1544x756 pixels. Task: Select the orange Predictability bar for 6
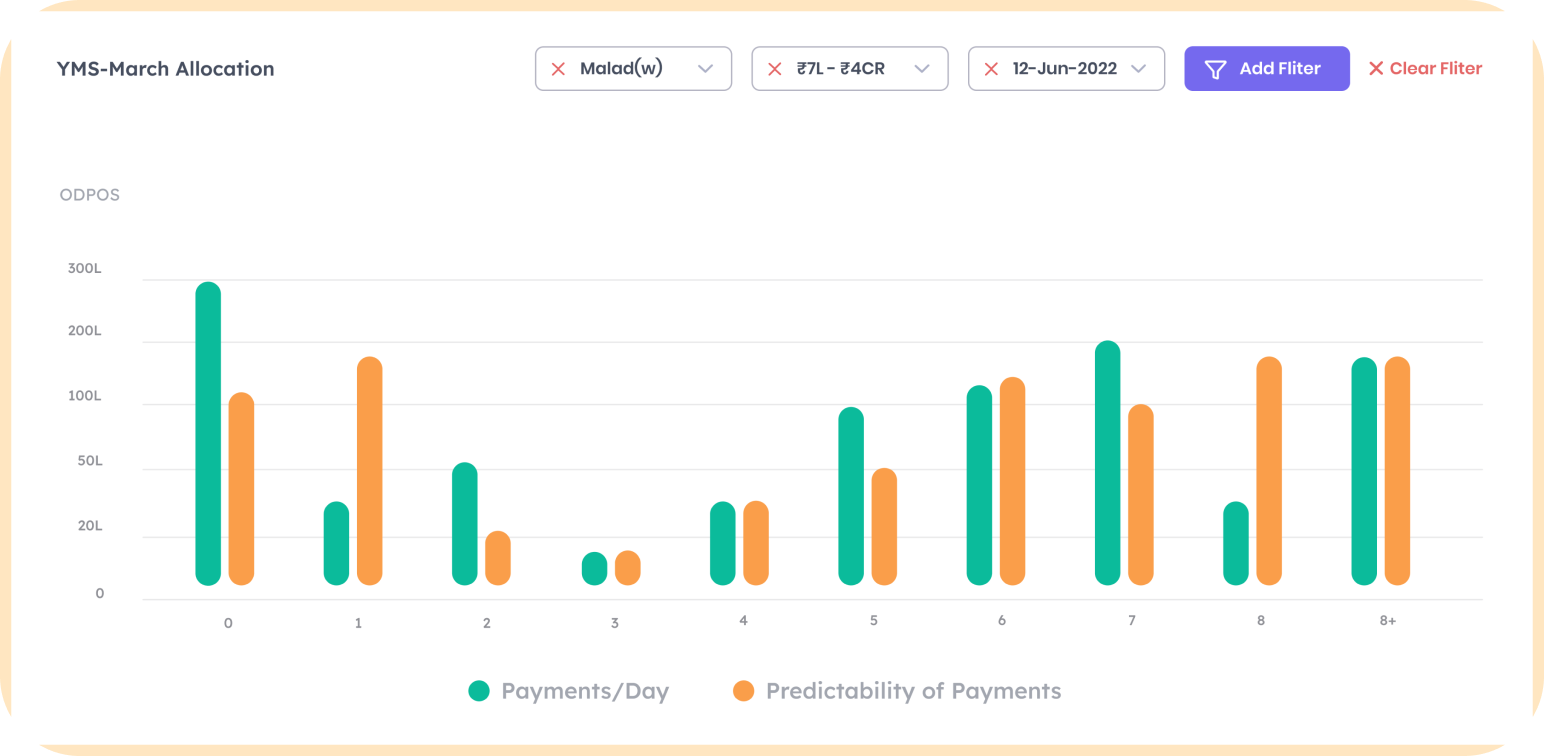1013,481
